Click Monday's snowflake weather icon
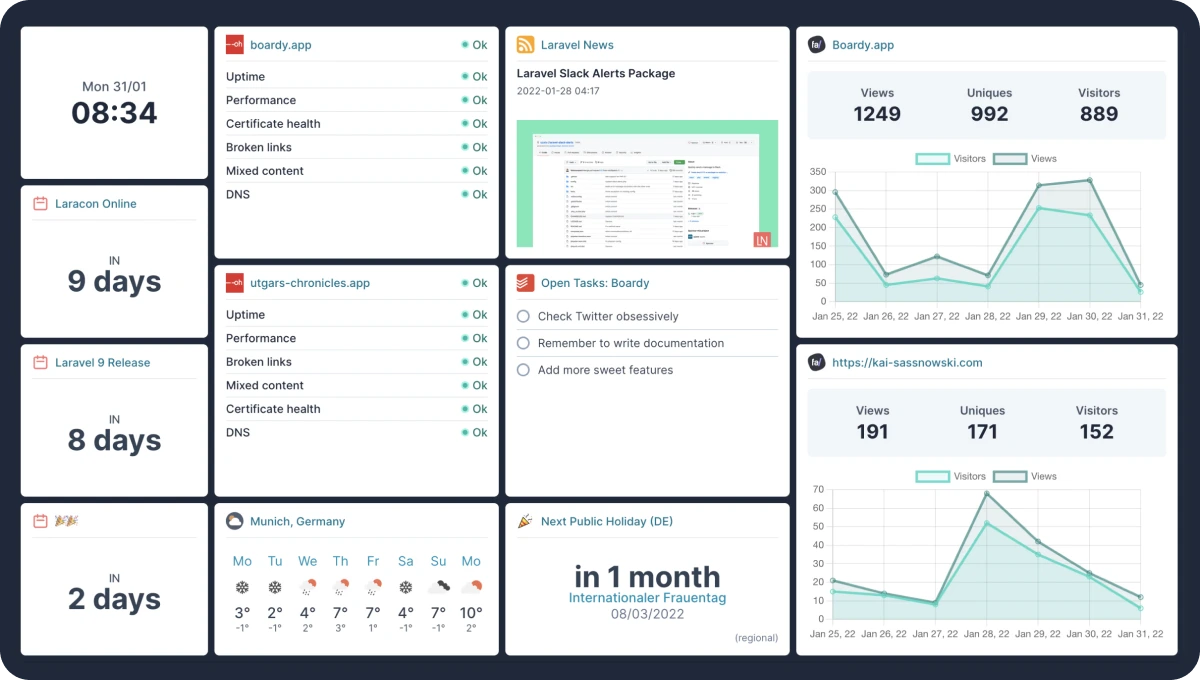 [242, 588]
